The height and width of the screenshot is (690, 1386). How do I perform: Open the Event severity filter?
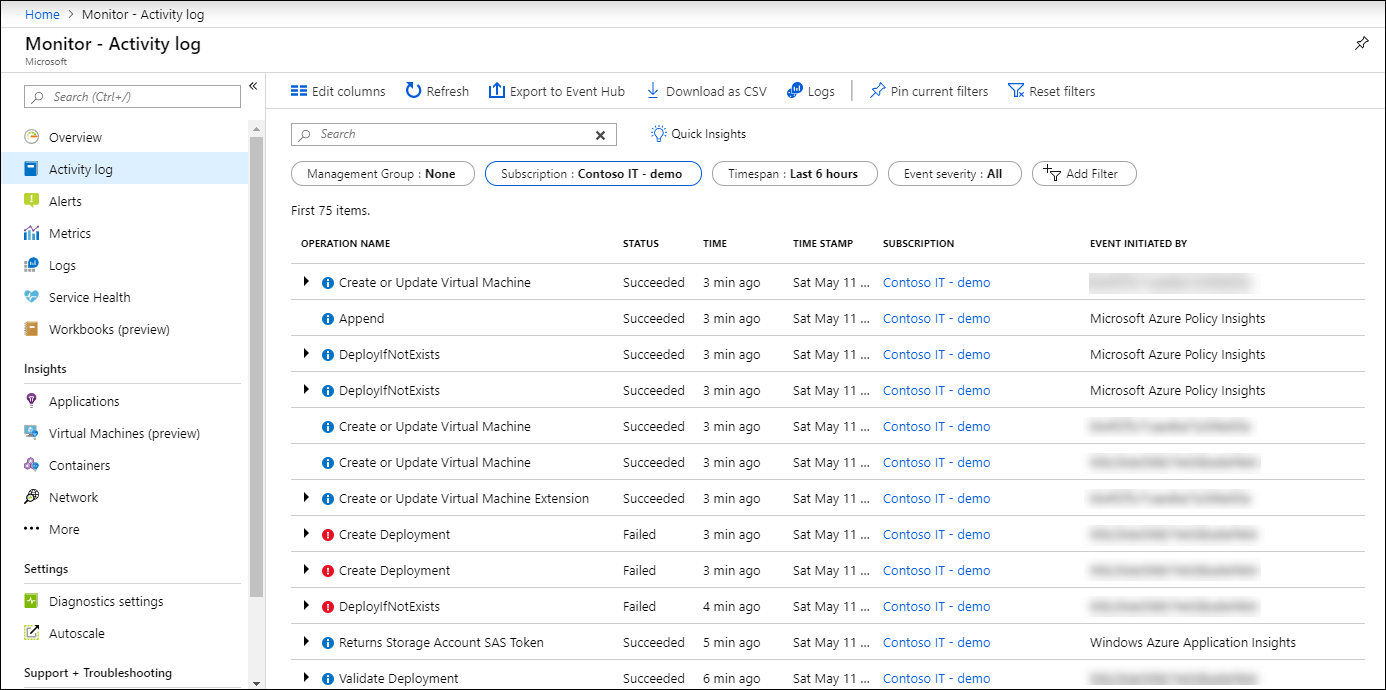[954, 173]
